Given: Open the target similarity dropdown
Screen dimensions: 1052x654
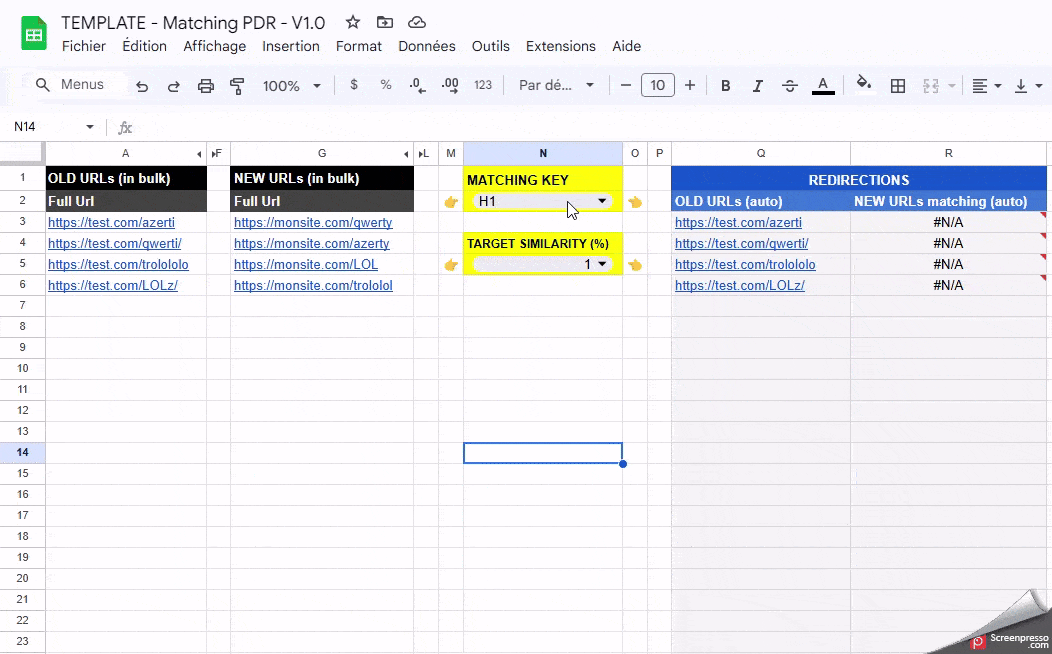Looking at the screenshot, I should (602, 265).
